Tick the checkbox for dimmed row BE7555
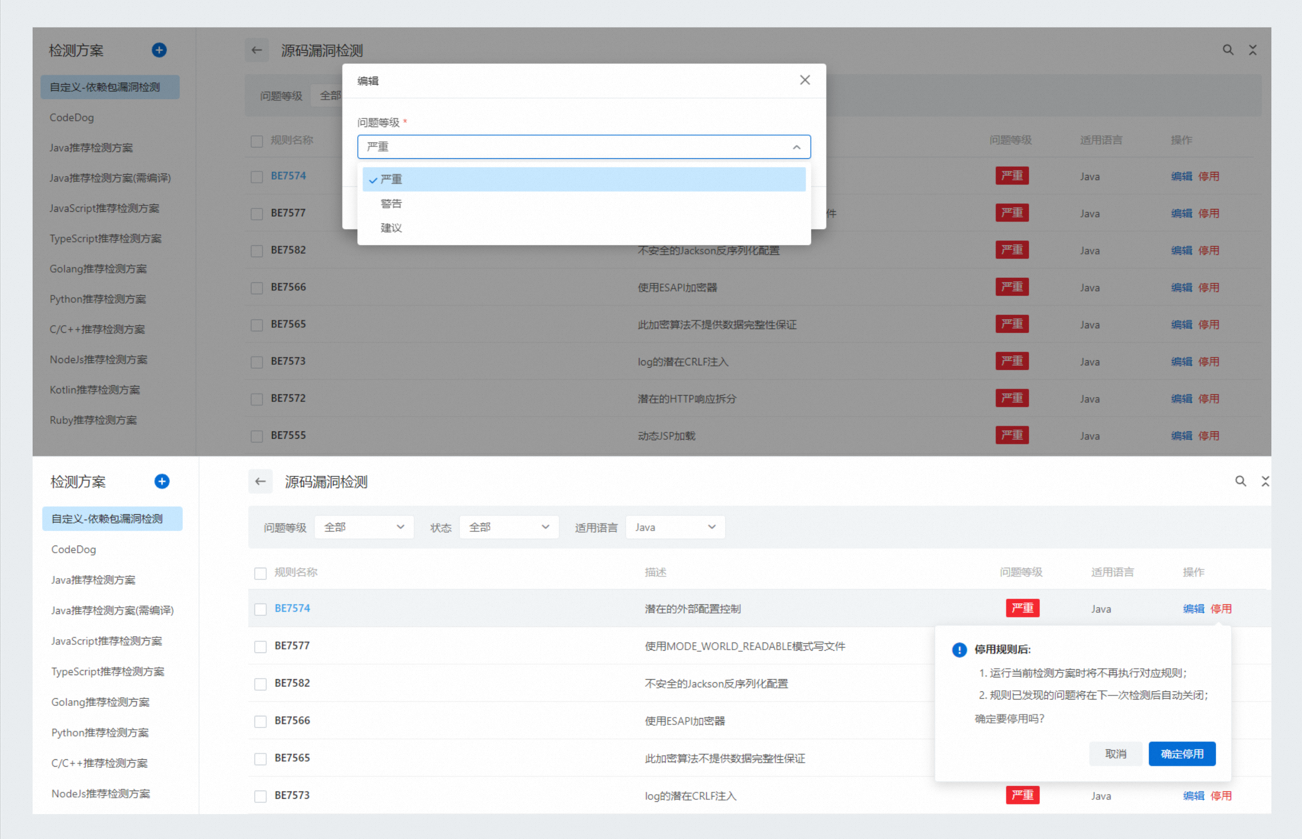 [257, 436]
